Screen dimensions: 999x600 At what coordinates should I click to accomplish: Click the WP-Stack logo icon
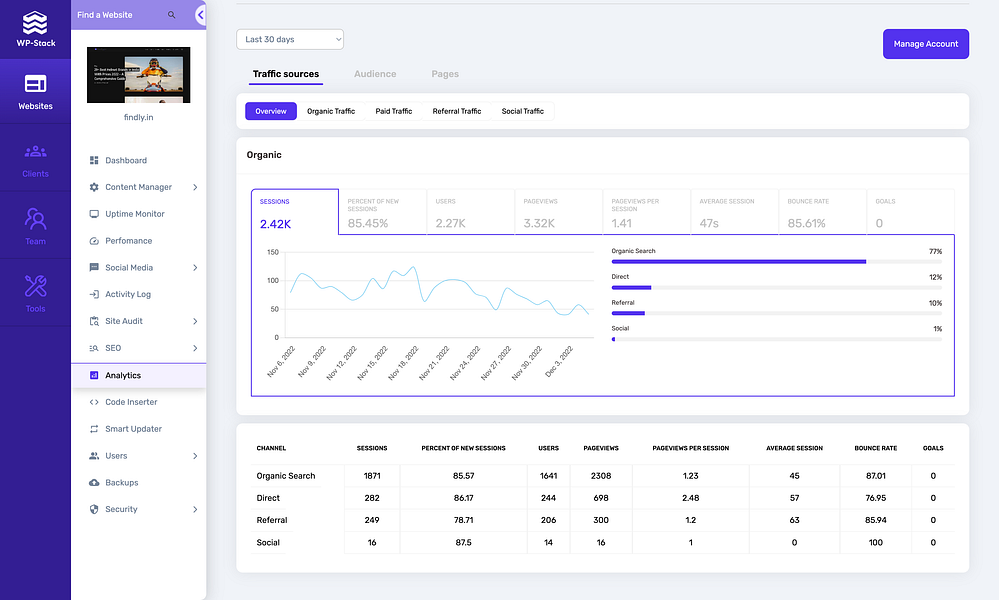tap(35, 23)
